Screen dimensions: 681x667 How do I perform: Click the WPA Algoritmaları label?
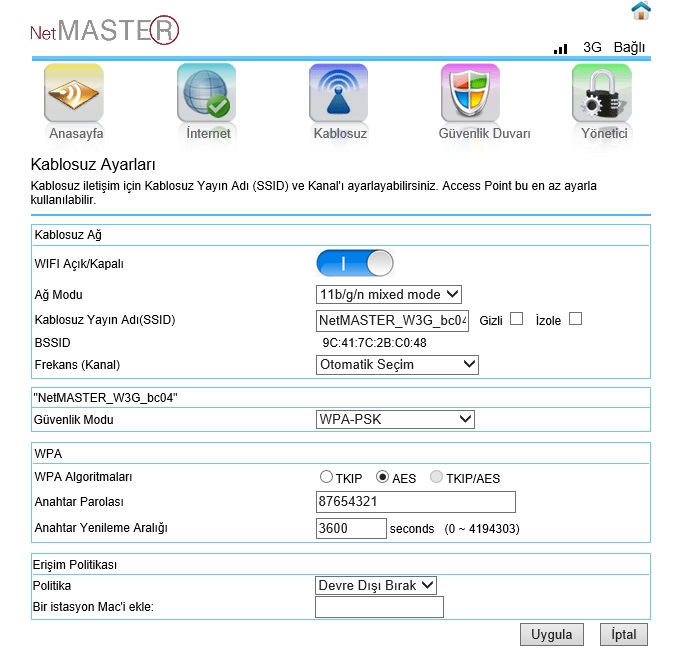[83, 477]
